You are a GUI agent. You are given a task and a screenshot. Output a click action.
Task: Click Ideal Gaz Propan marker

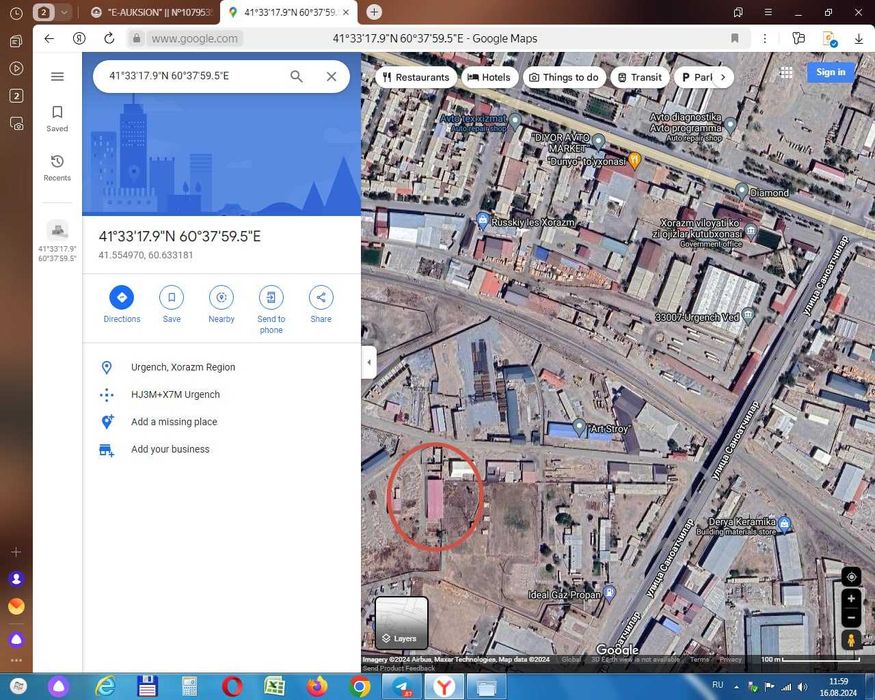click(610, 592)
